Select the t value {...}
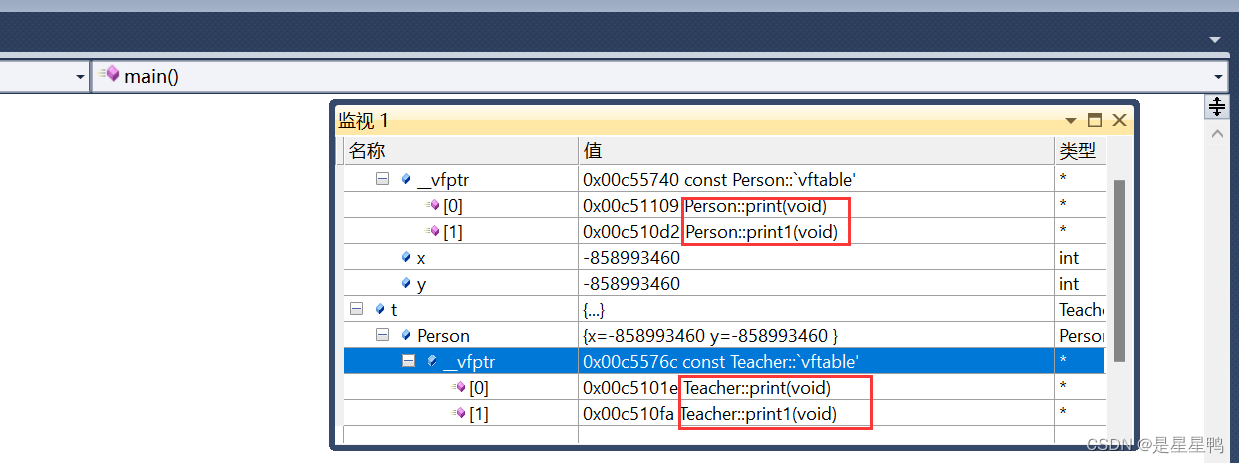Viewport: 1239px width, 463px height. point(594,310)
